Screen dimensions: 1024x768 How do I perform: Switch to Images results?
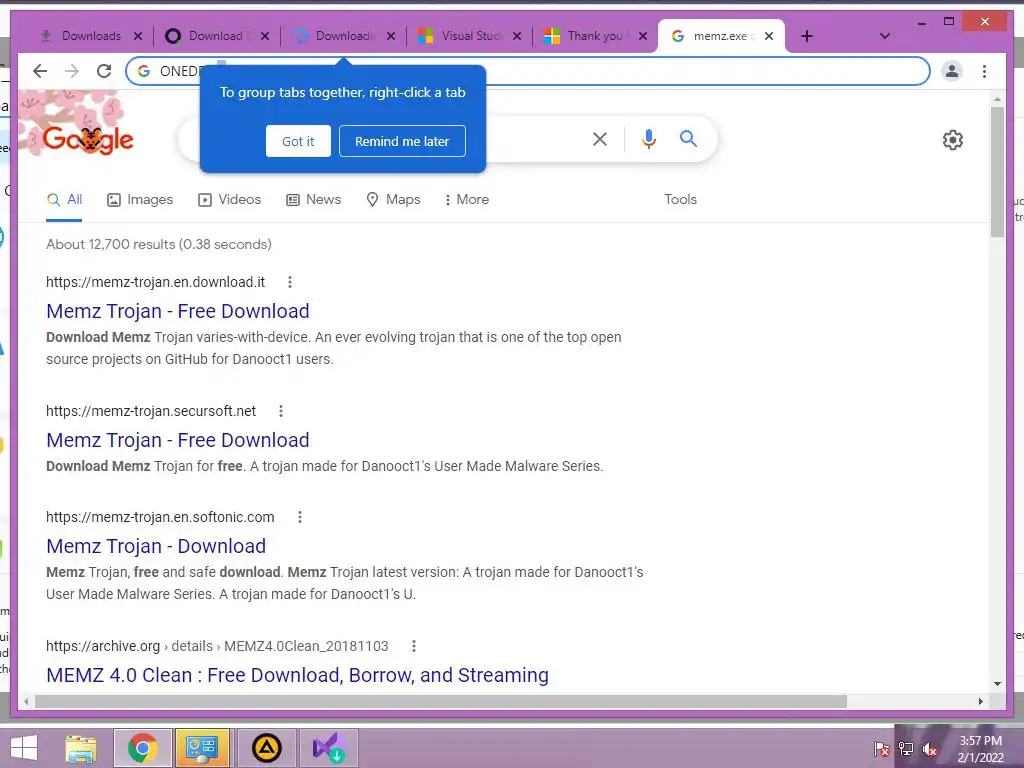[x=140, y=199]
